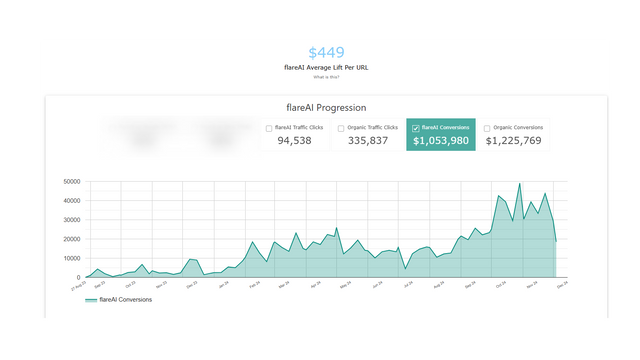Click the 20000 y-axis label
Viewport: 640px width, 360px height.
click(72, 239)
